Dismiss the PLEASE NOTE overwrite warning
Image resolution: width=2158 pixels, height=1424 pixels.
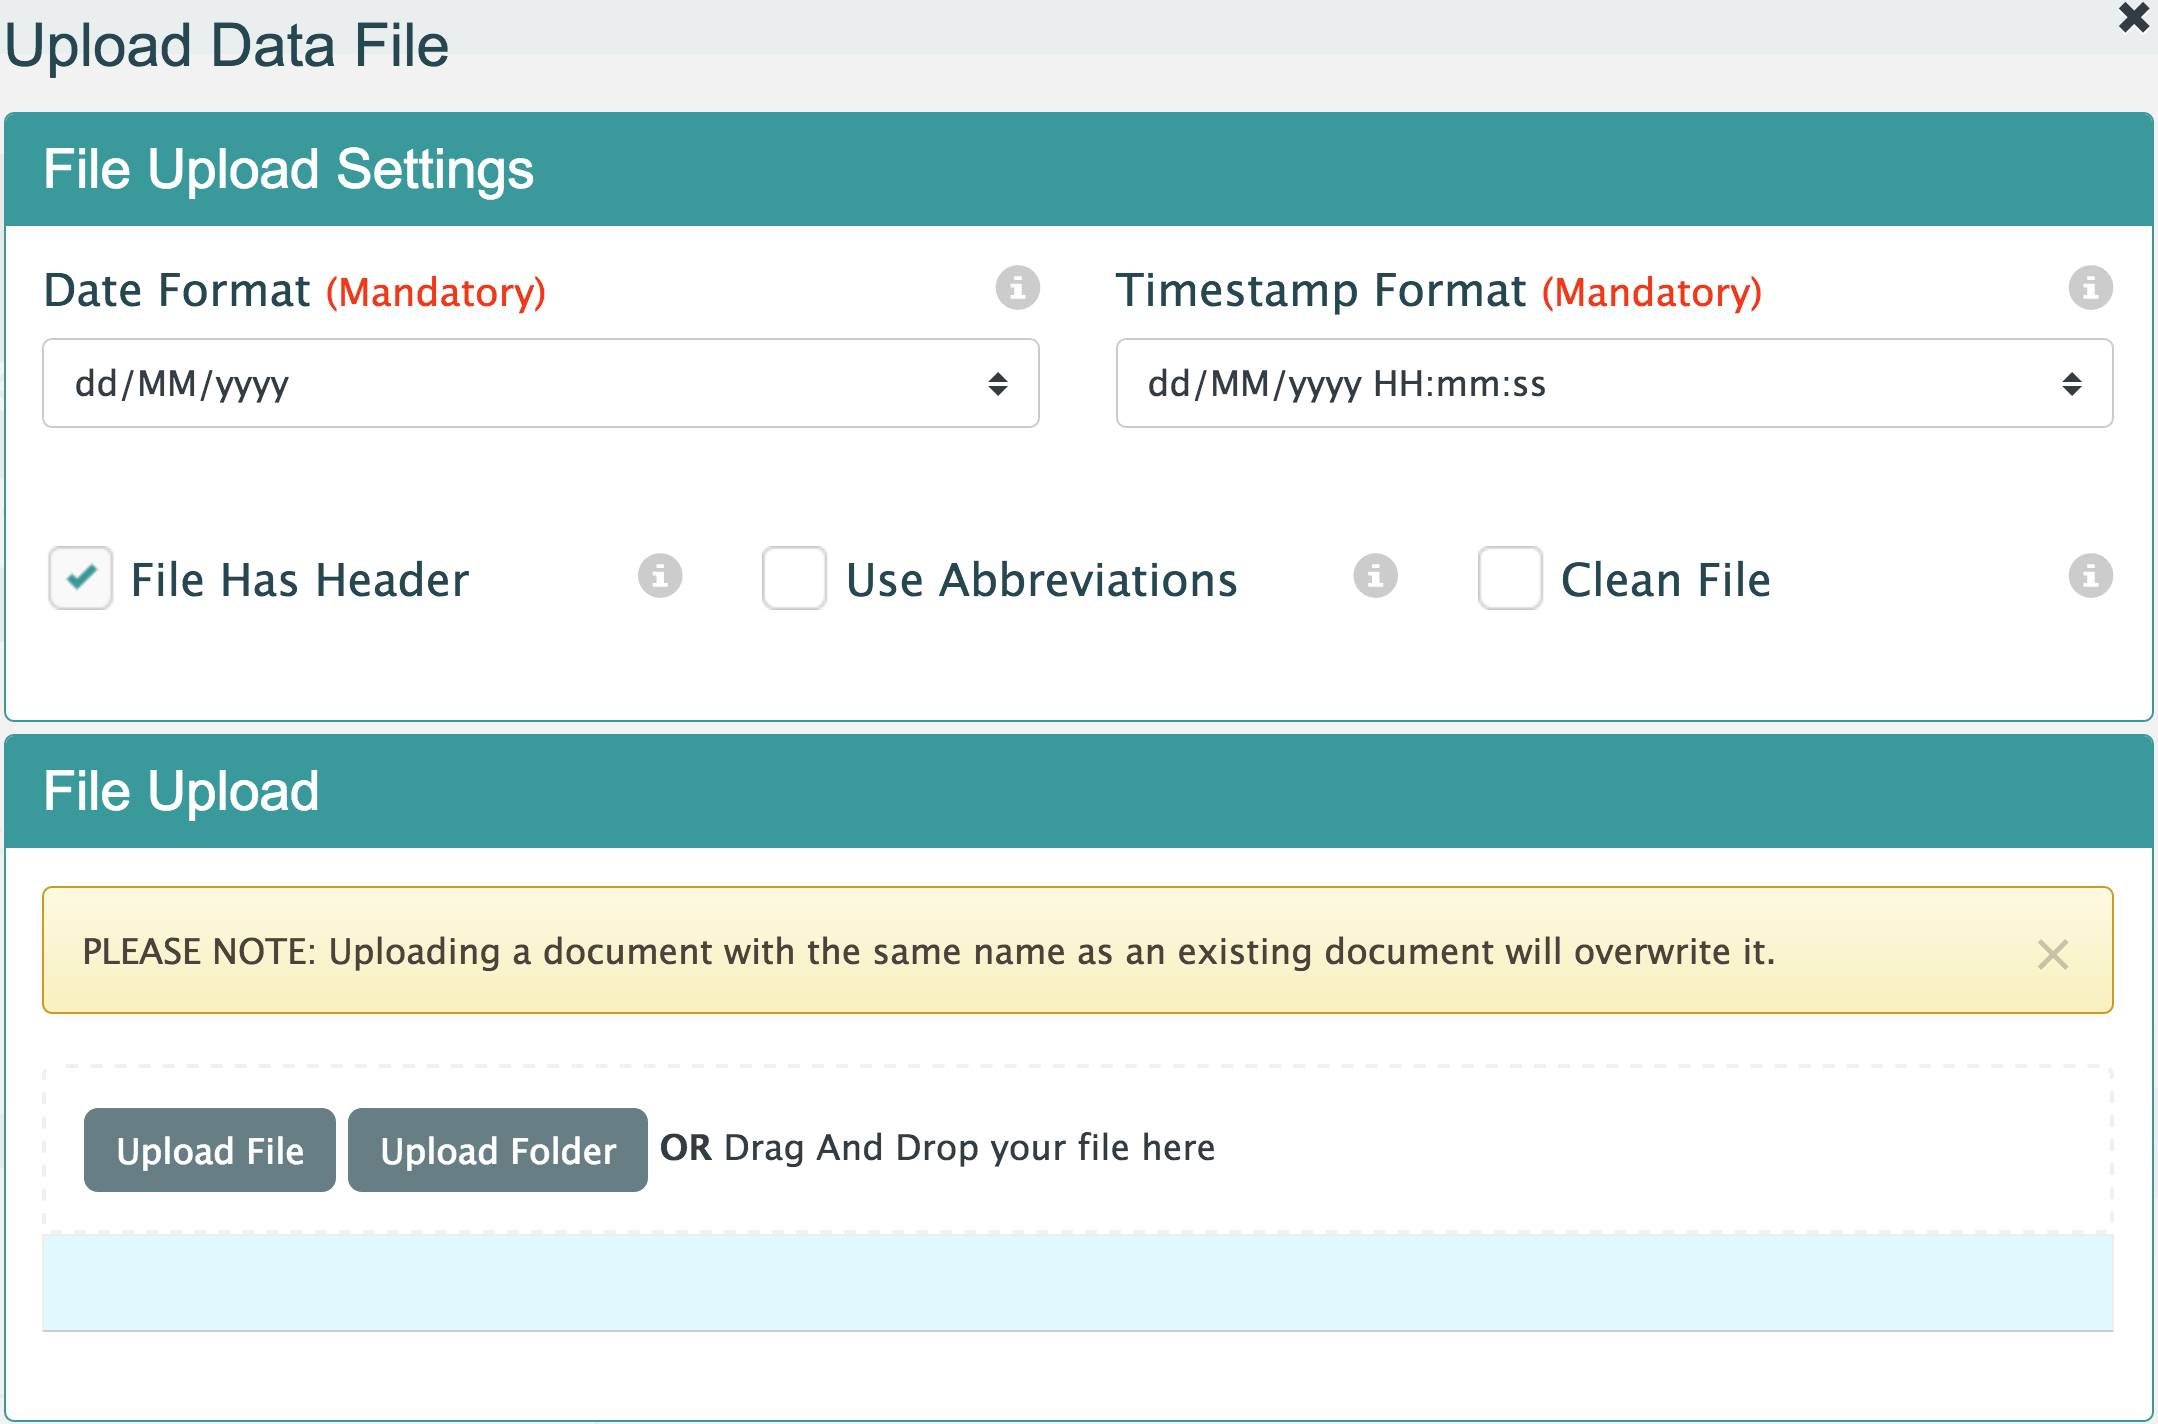(x=2052, y=954)
